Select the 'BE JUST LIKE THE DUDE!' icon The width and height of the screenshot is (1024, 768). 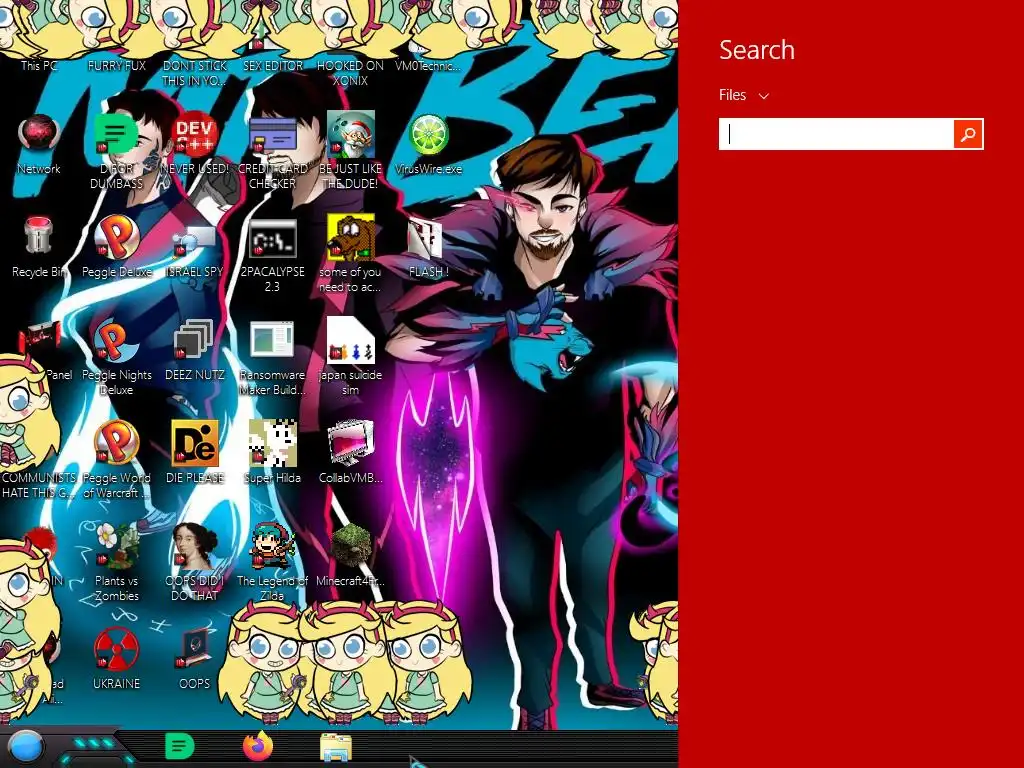[x=351, y=134]
